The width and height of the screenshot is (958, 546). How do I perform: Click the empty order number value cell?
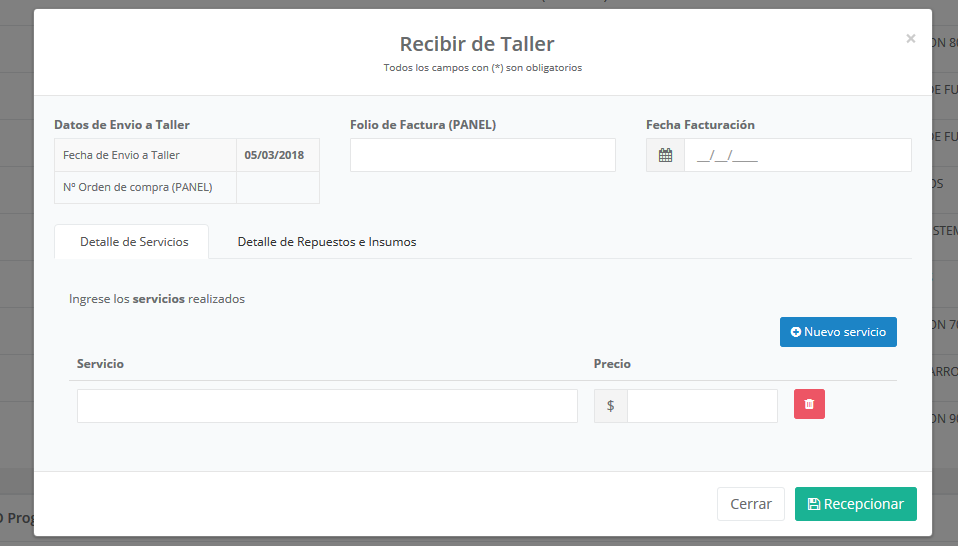click(277, 187)
